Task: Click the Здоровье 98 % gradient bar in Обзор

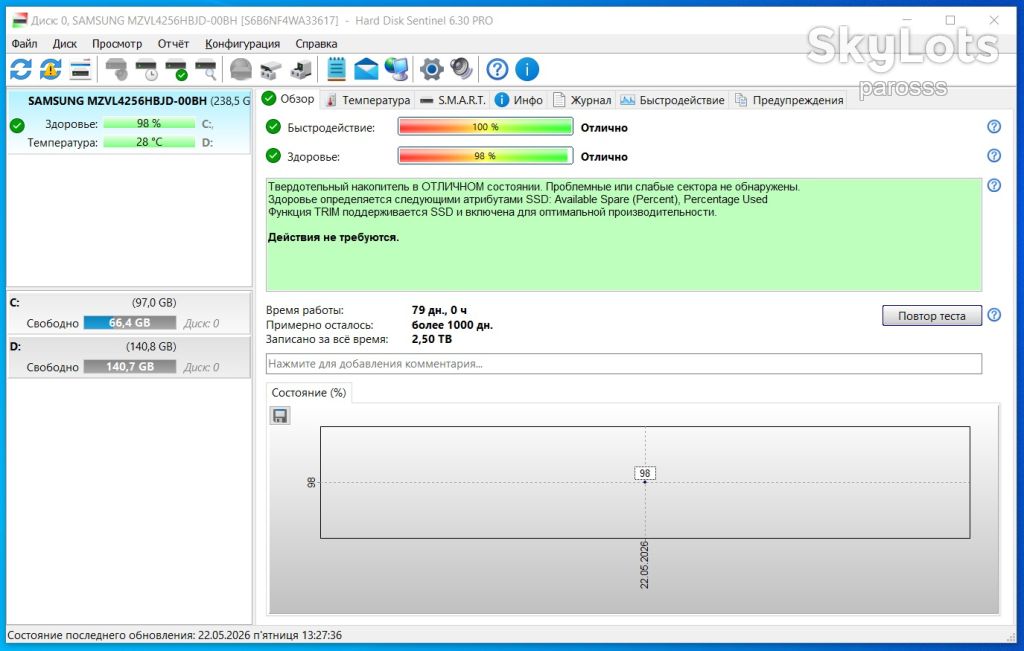Action: [x=485, y=156]
